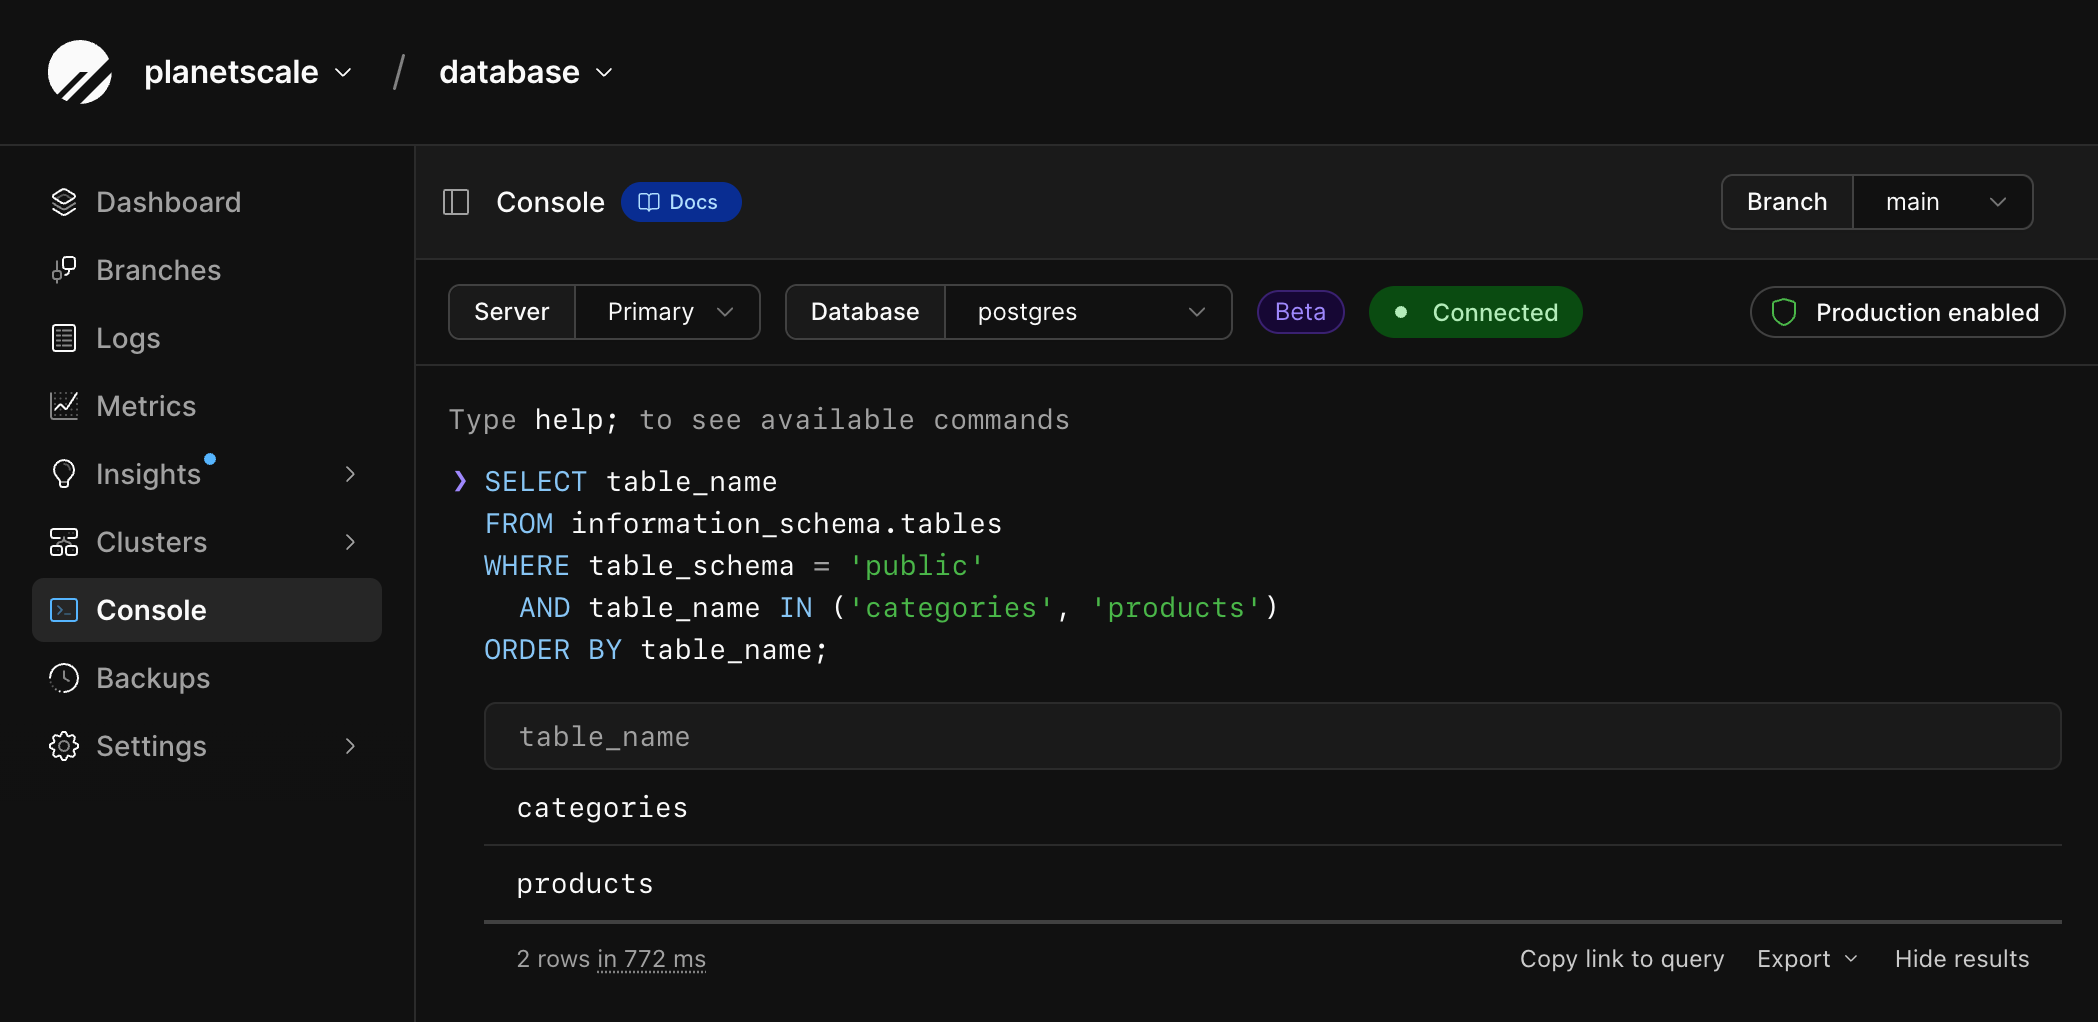
Task: Expand the Insights submenu arrow
Action: click(350, 474)
